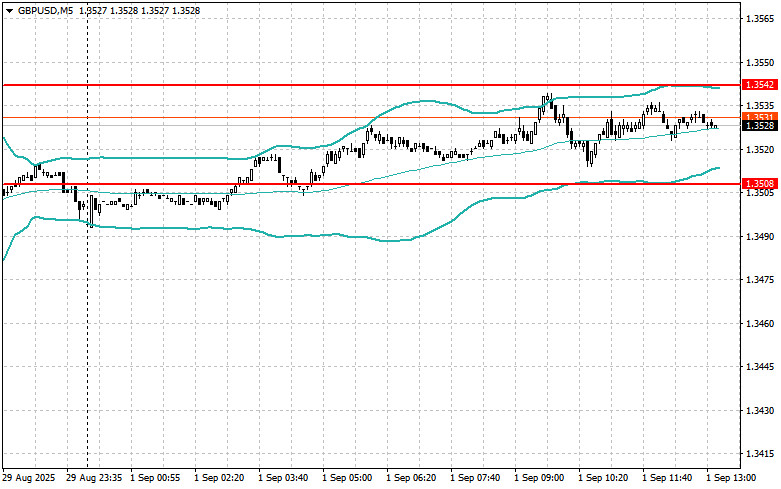Click the 1.3445 price scale value
The width and height of the screenshot is (781, 489).
[x=760, y=367]
